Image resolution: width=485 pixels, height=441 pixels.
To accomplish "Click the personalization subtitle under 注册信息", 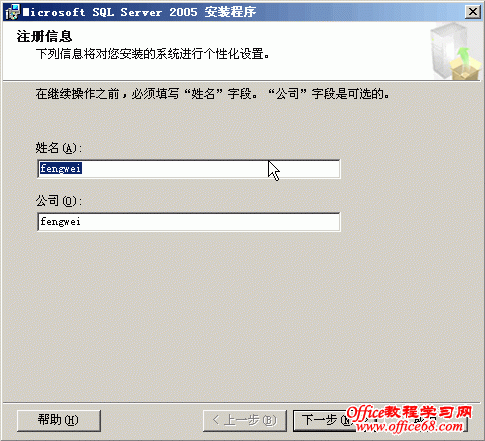I will [152, 54].
